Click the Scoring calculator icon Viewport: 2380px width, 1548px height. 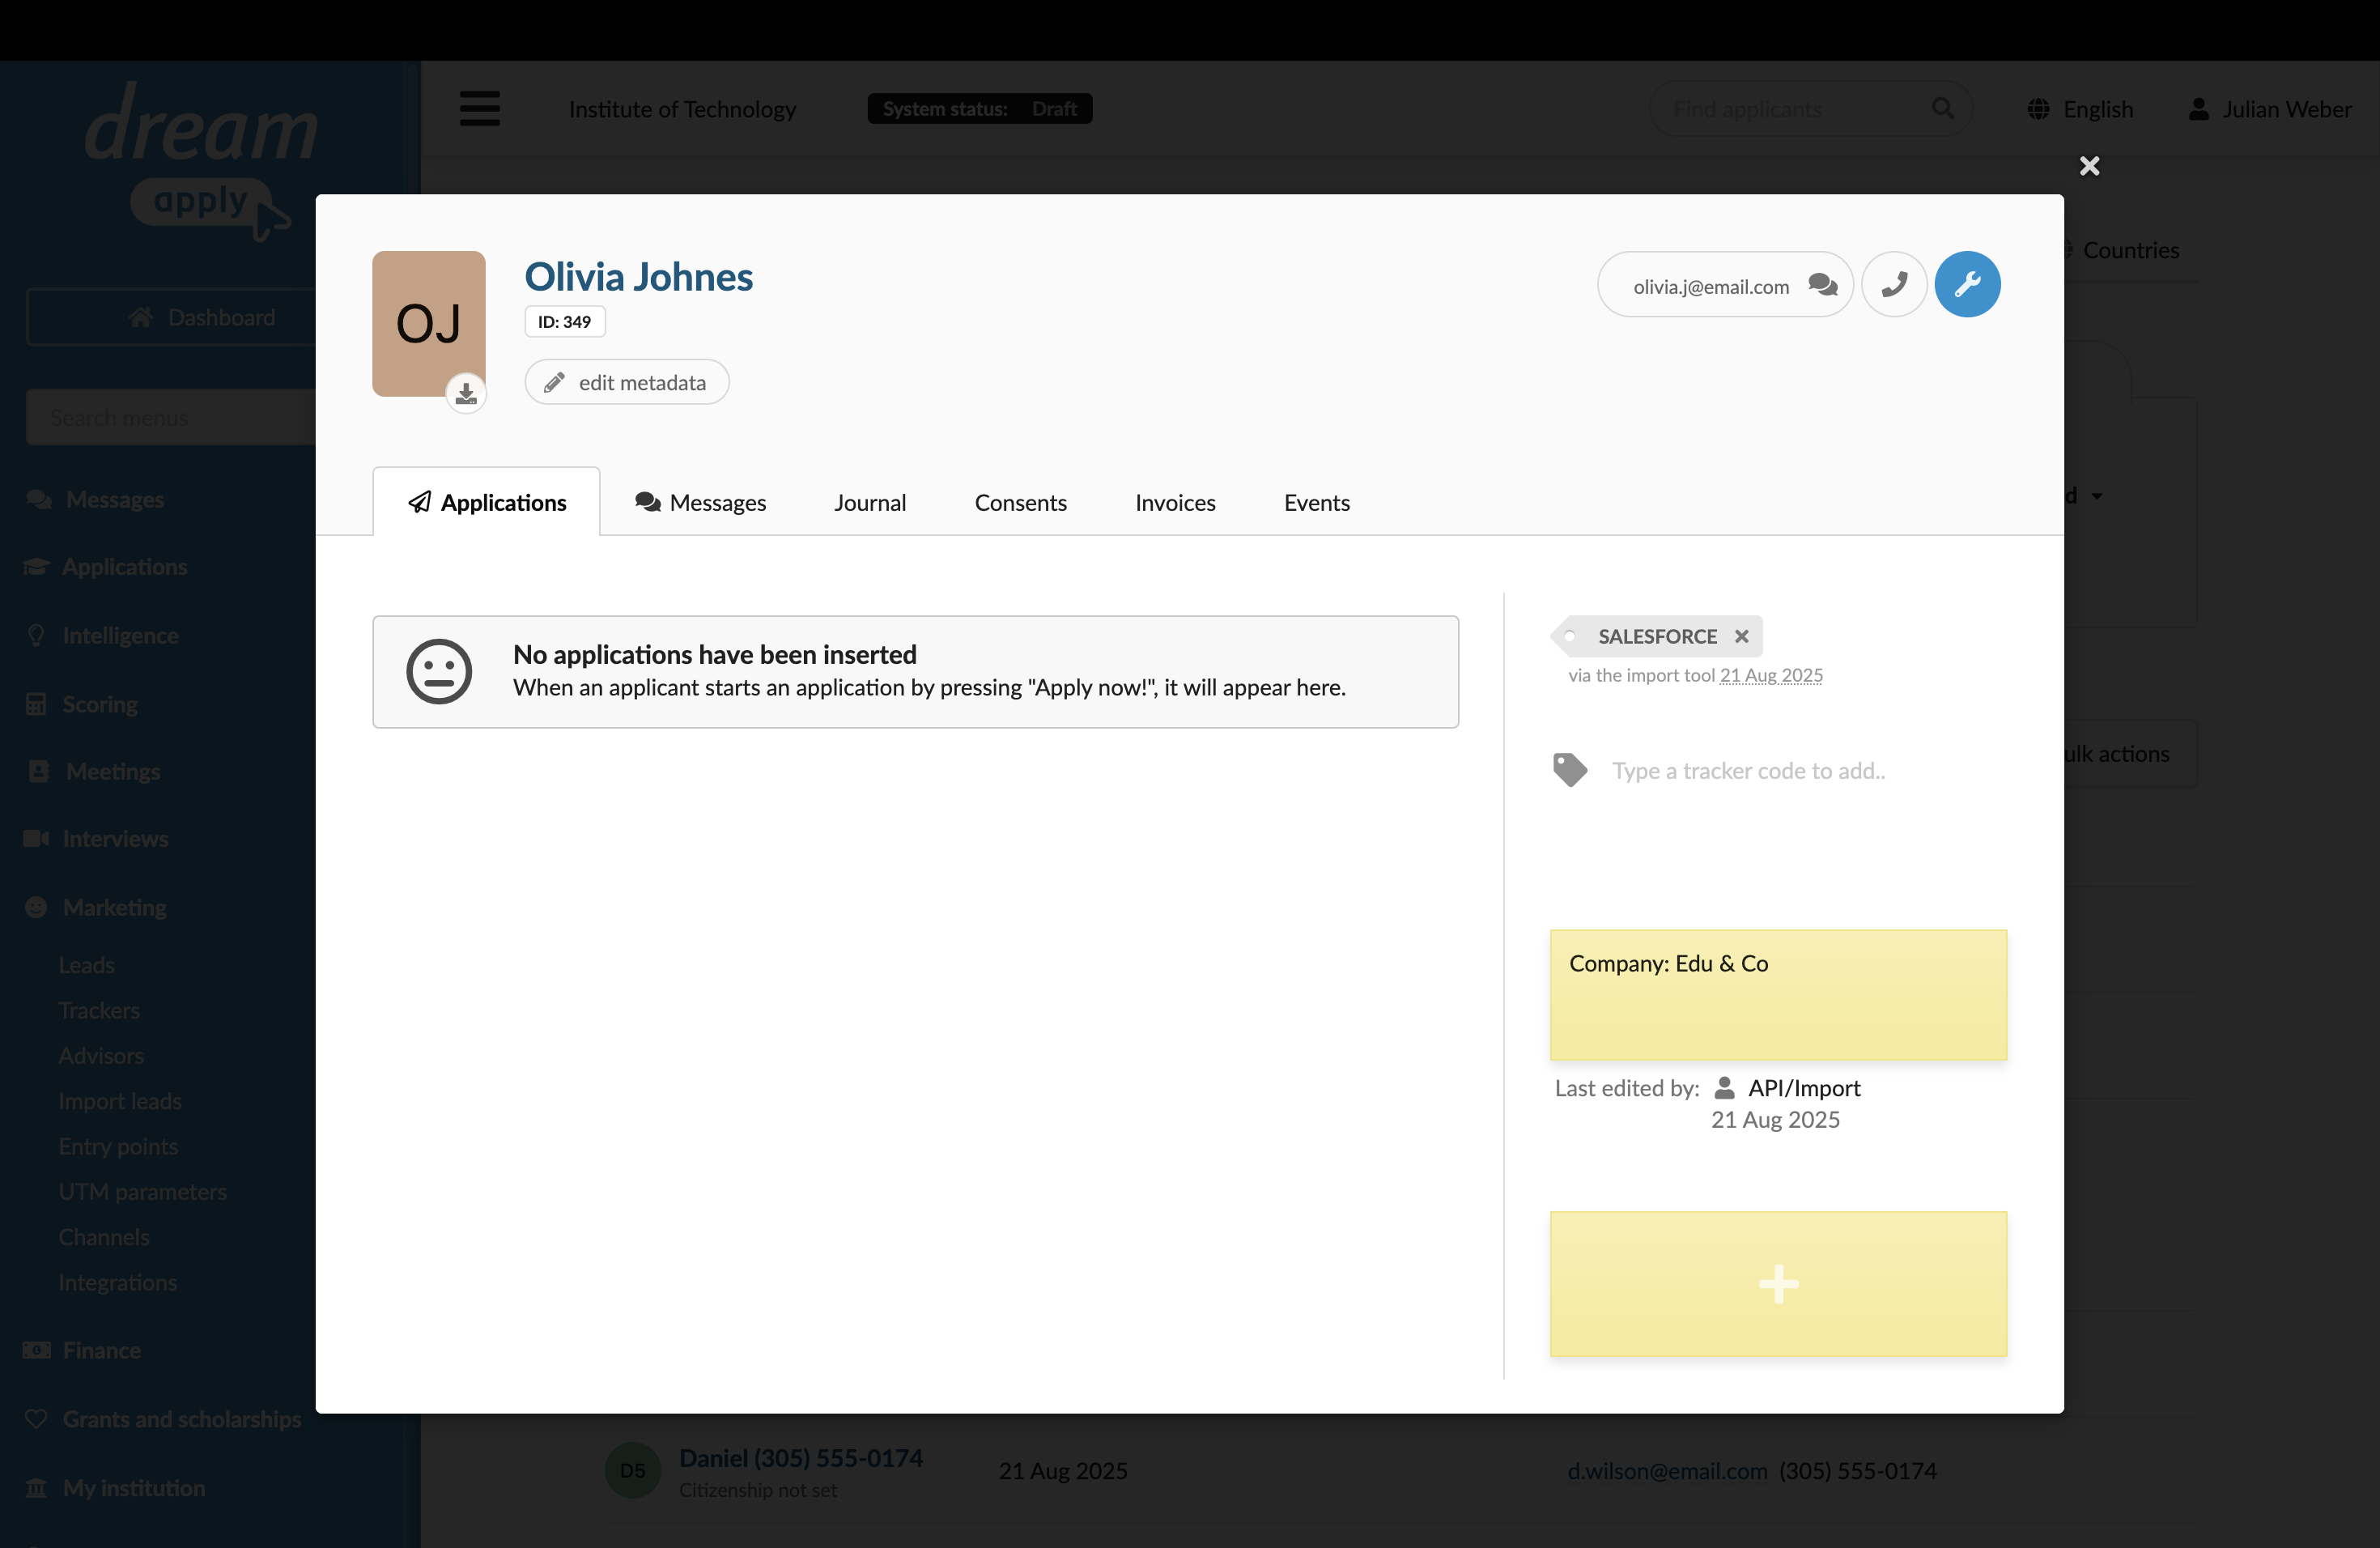pyautogui.click(x=36, y=704)
